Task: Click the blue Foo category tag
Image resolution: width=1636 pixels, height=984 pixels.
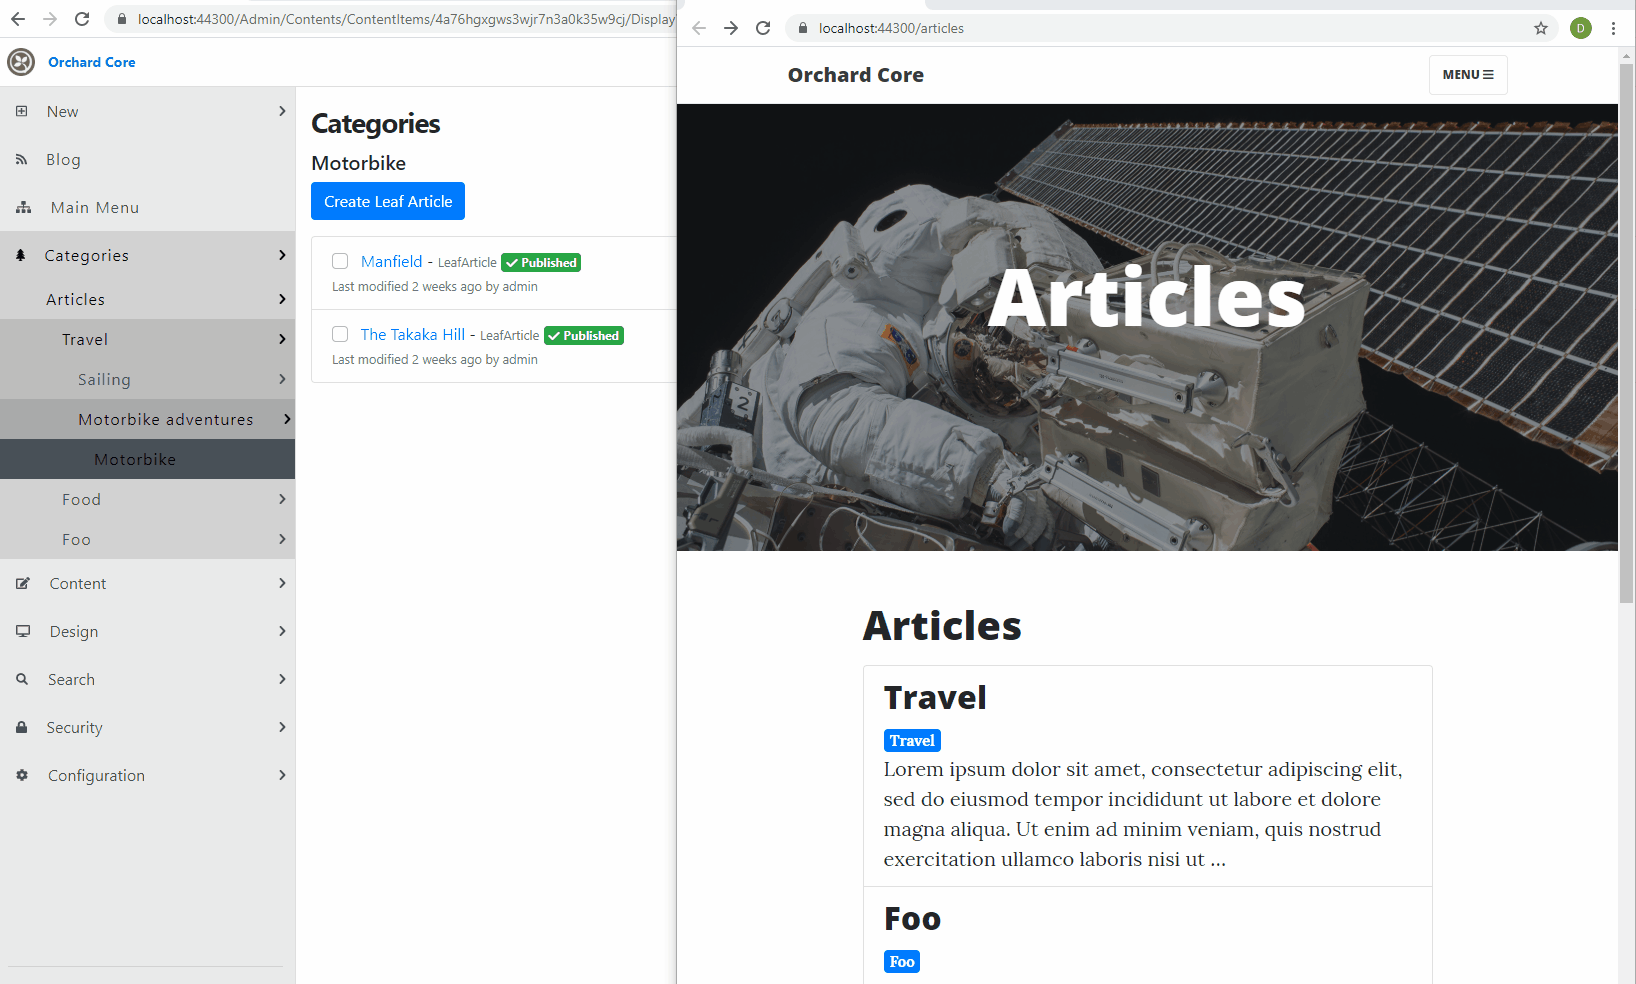Action: (902, 961)
